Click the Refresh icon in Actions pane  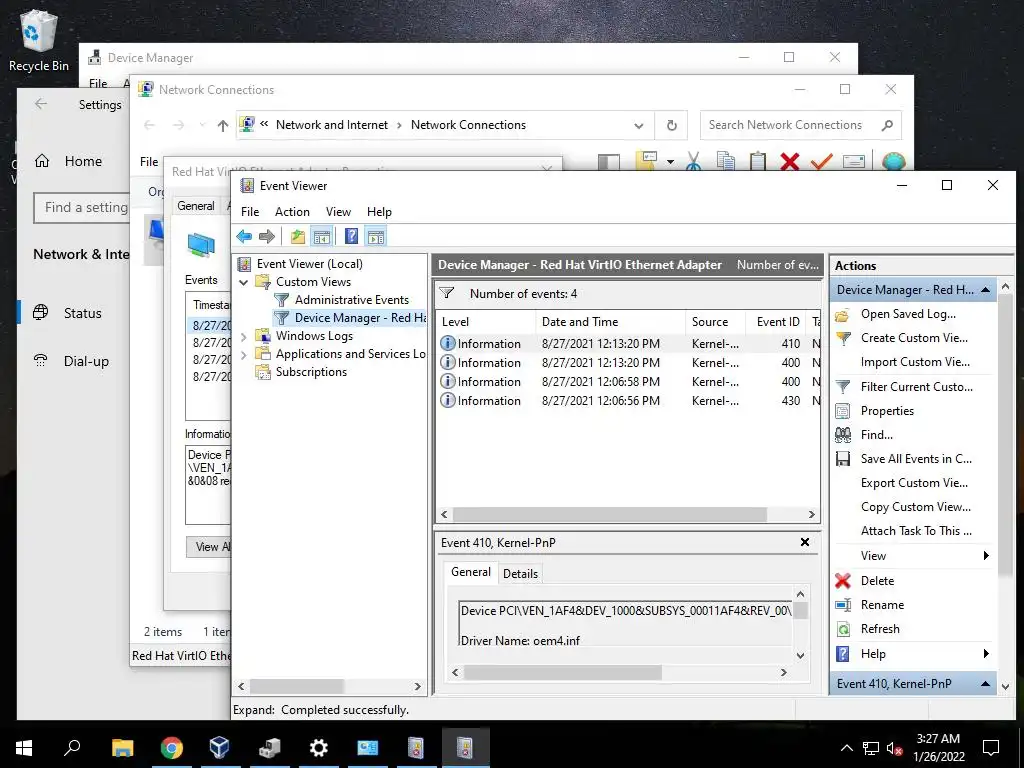(x=843, y=629)
